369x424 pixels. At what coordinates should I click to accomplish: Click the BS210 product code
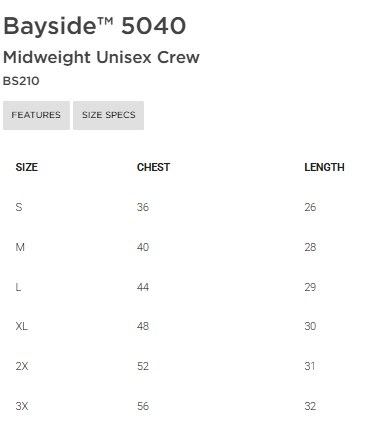21,81
